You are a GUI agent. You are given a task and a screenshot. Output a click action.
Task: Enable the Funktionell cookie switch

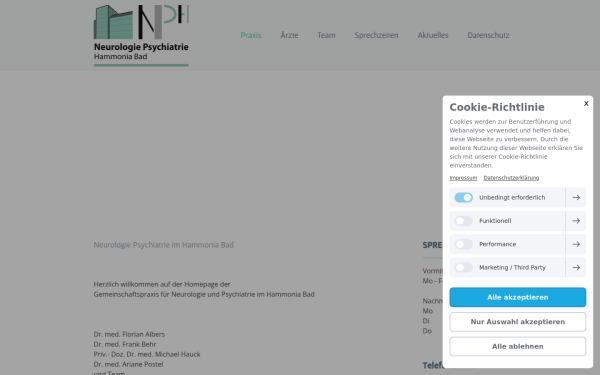pyautogui.click(x=463, y=221)
